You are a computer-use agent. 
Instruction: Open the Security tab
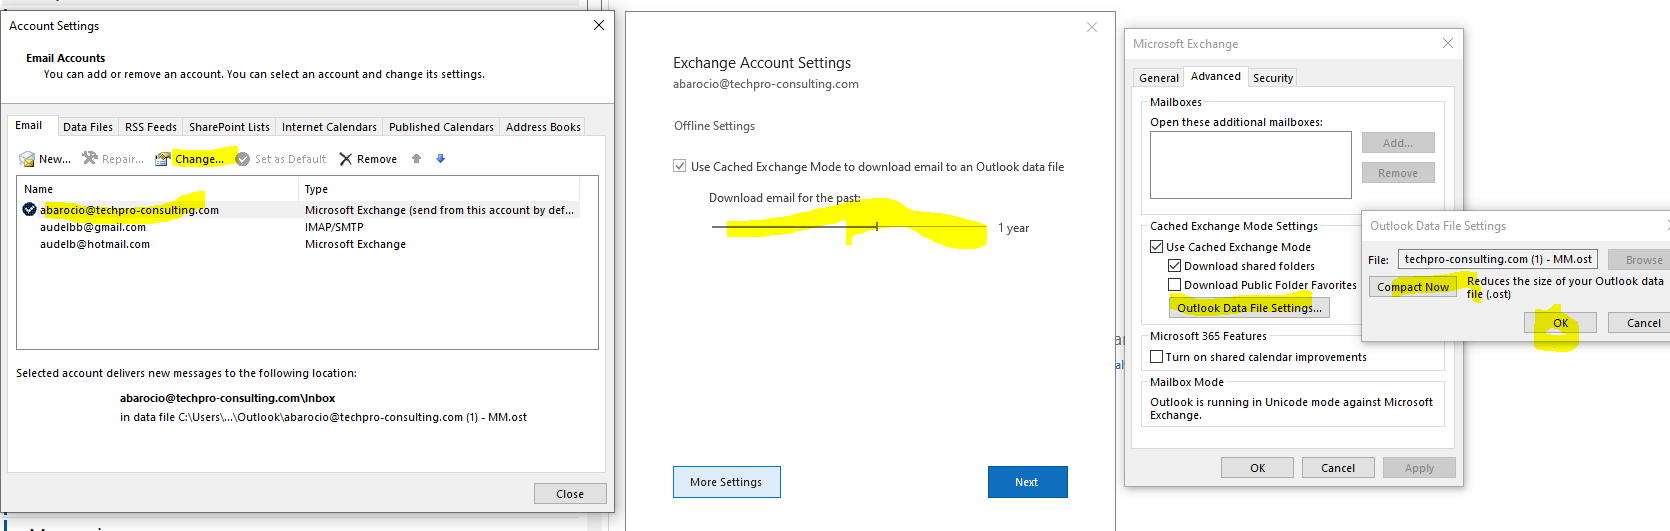1273,78
